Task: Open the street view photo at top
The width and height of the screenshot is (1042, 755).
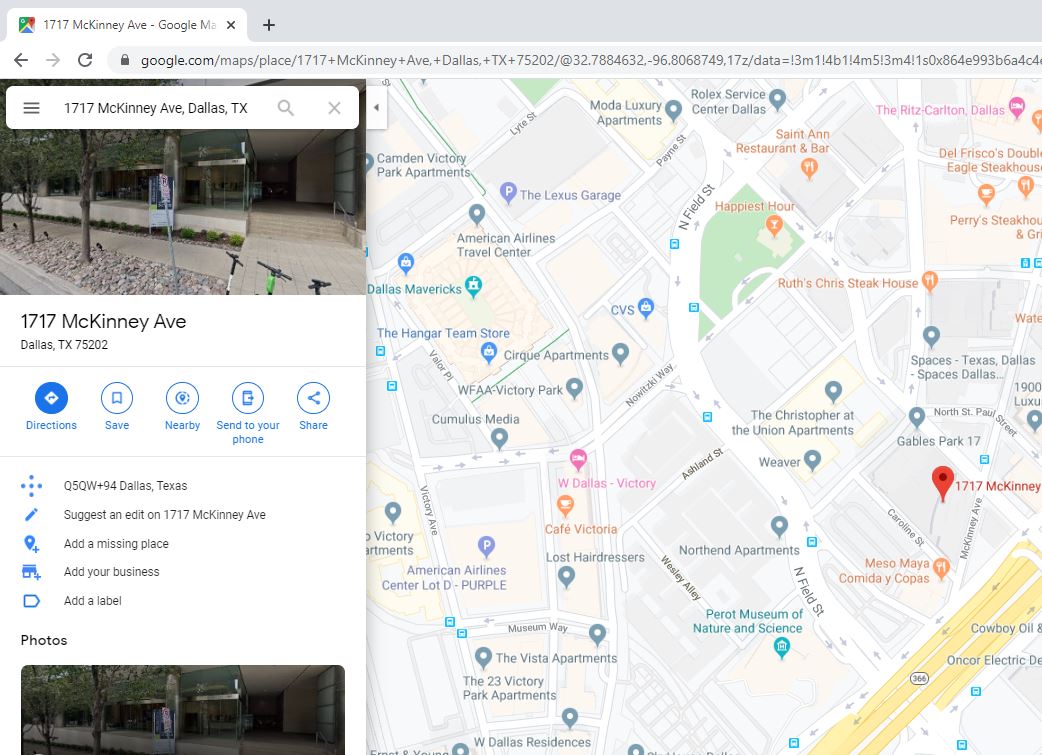Action: 183,211
